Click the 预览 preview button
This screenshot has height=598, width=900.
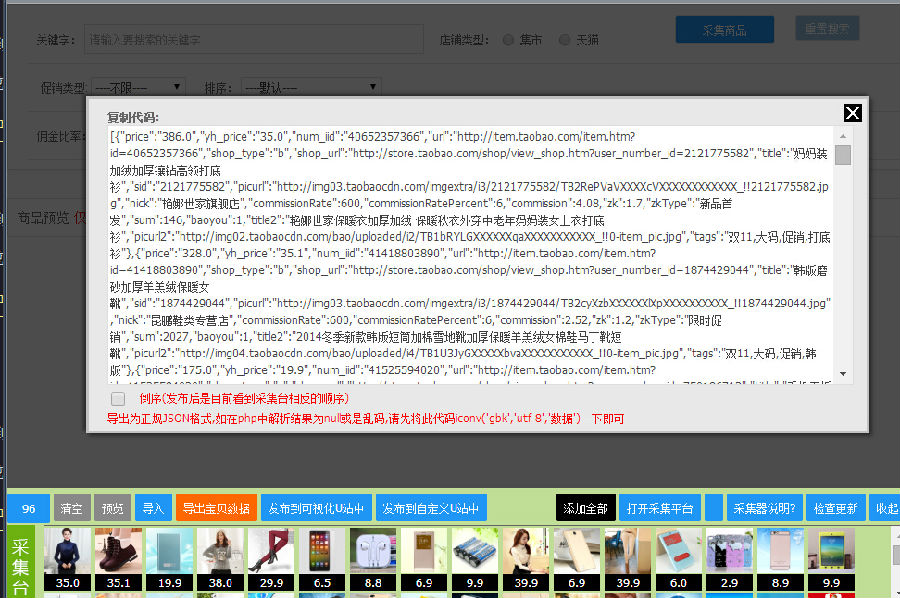[112, 508]
